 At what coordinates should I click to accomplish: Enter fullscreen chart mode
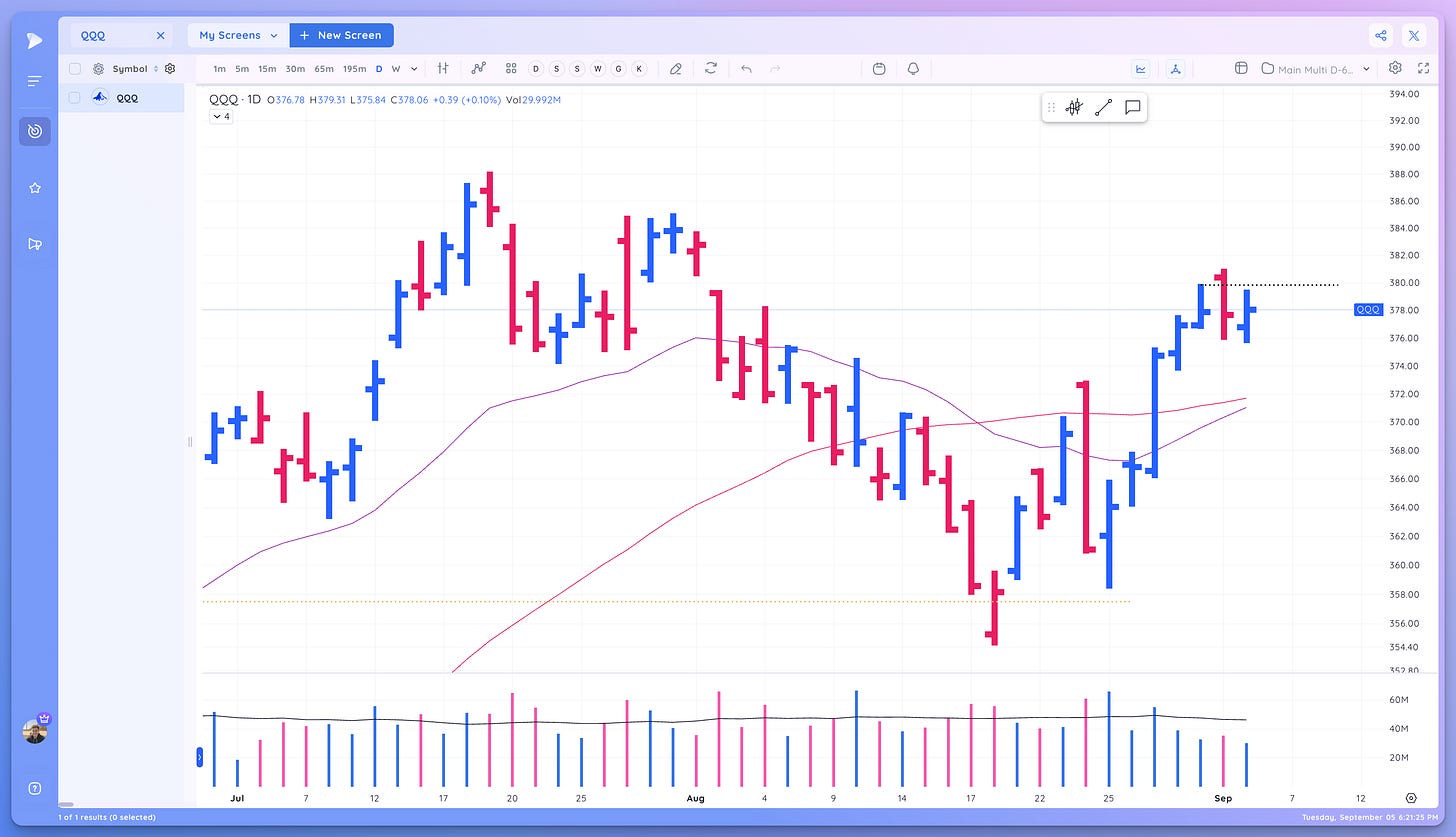pos(1424,68)
